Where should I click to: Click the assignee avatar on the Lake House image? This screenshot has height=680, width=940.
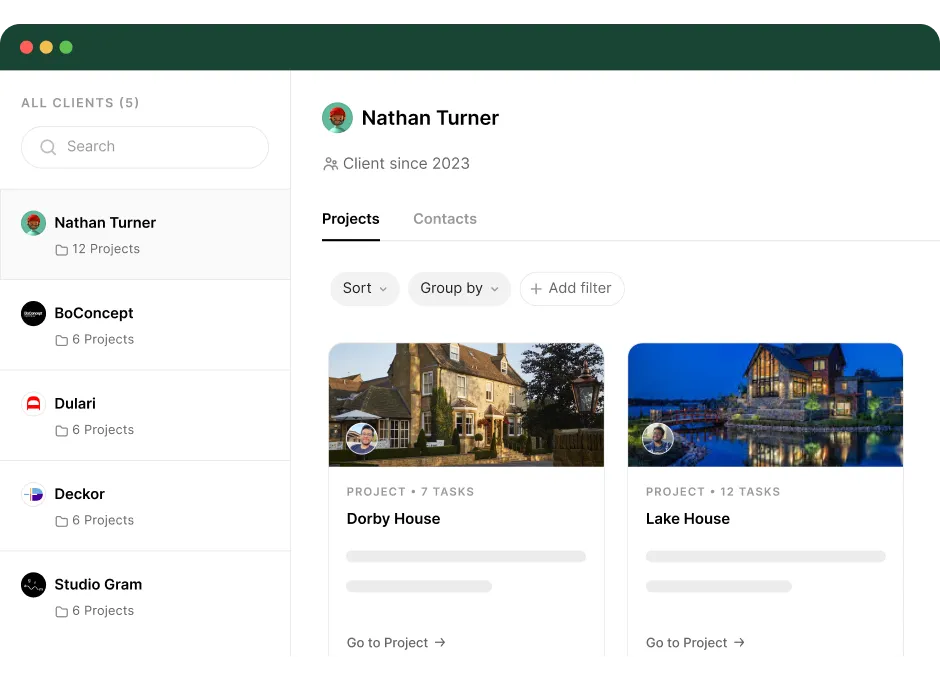click(x=658, y=438)
